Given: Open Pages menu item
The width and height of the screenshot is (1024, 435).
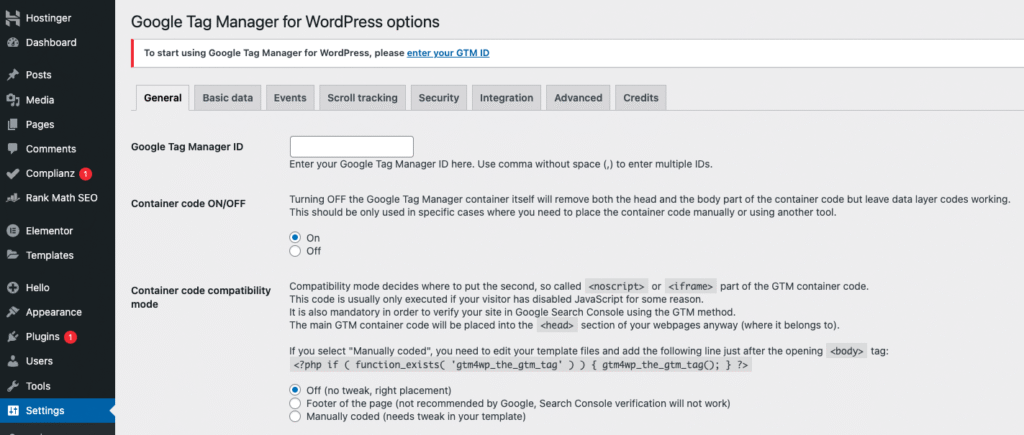Looking at the screenshot, I should (57, 125).
